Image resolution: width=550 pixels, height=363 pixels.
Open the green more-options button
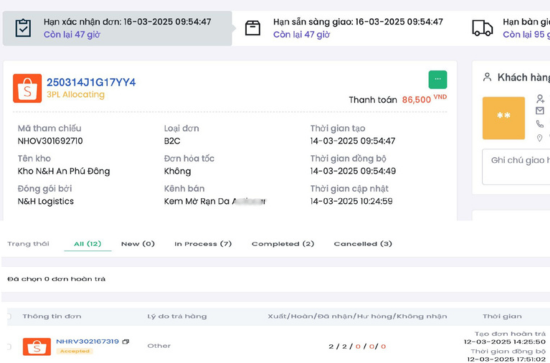(437, 80)
